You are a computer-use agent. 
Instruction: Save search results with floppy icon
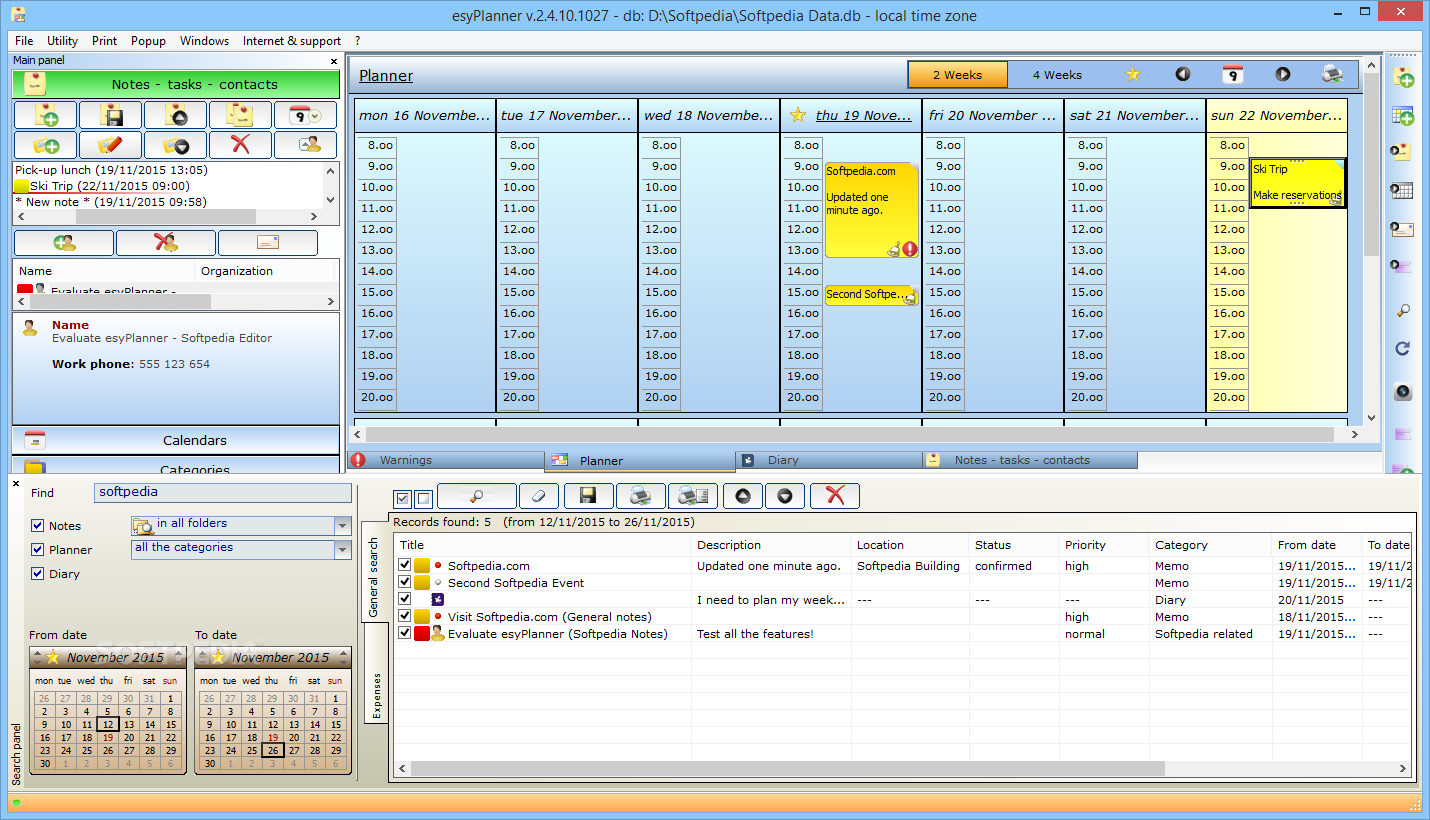pos(589,495)
